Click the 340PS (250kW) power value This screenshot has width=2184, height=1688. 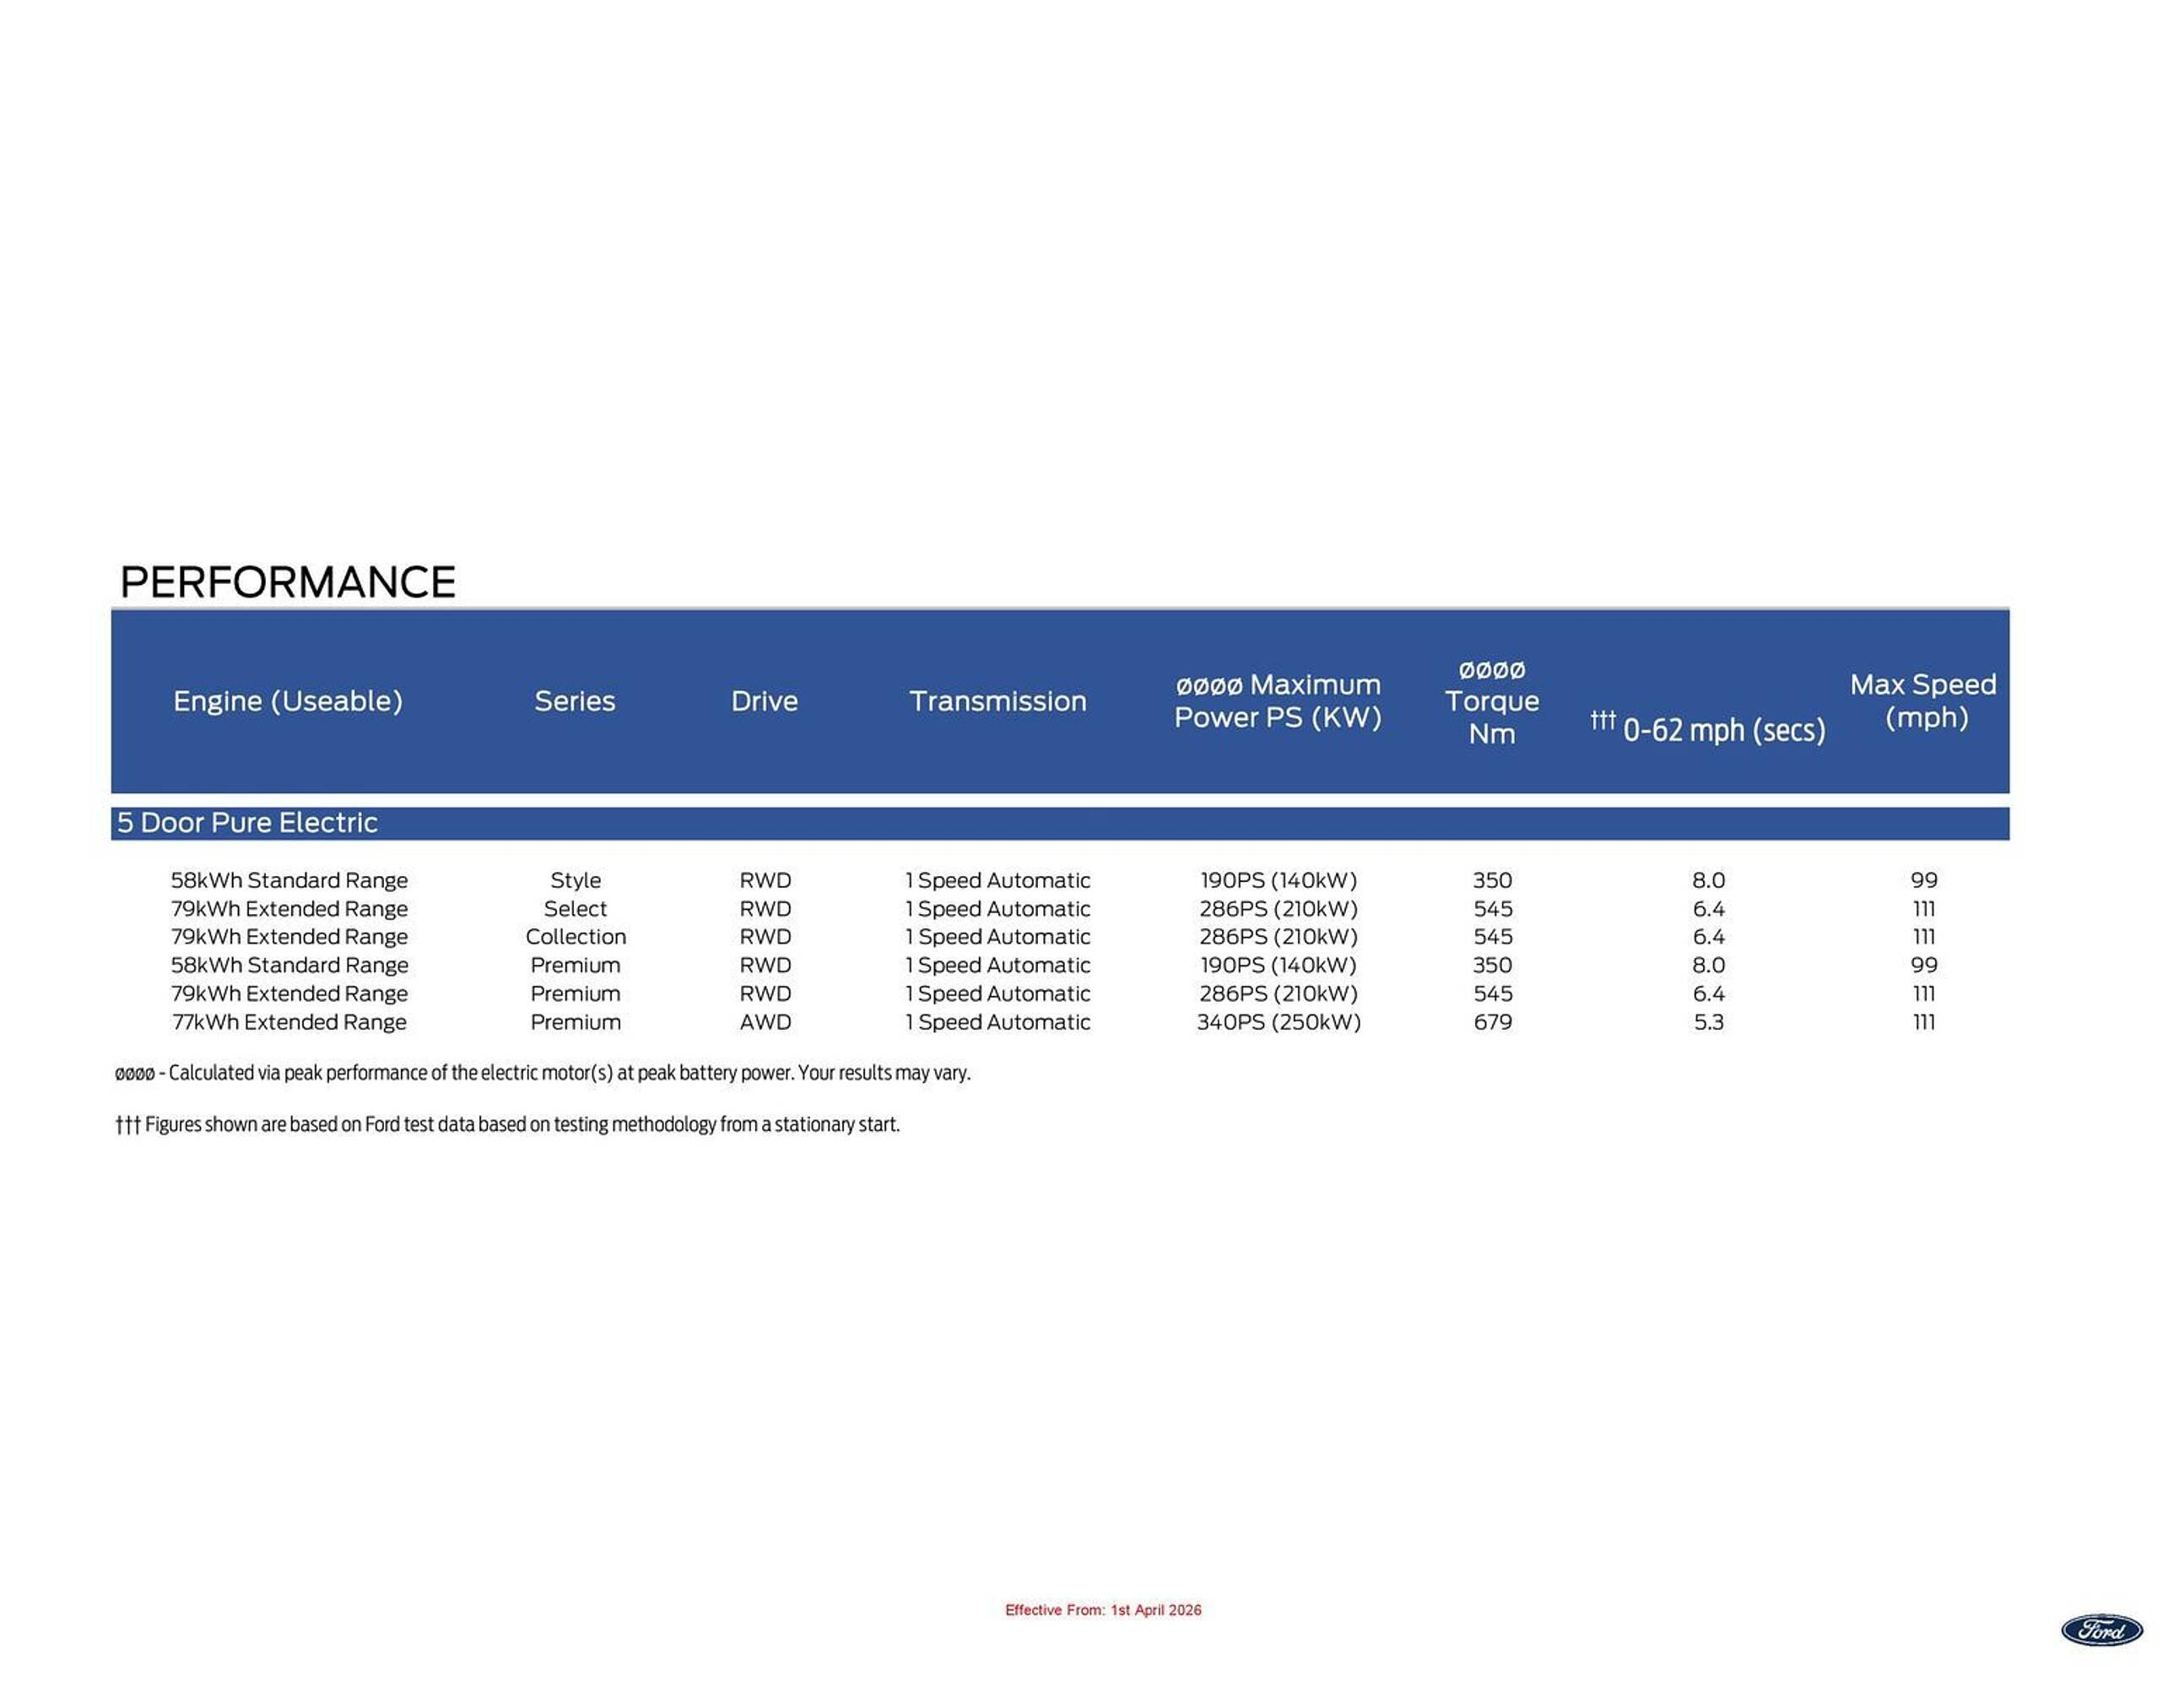point(1278,1022)
